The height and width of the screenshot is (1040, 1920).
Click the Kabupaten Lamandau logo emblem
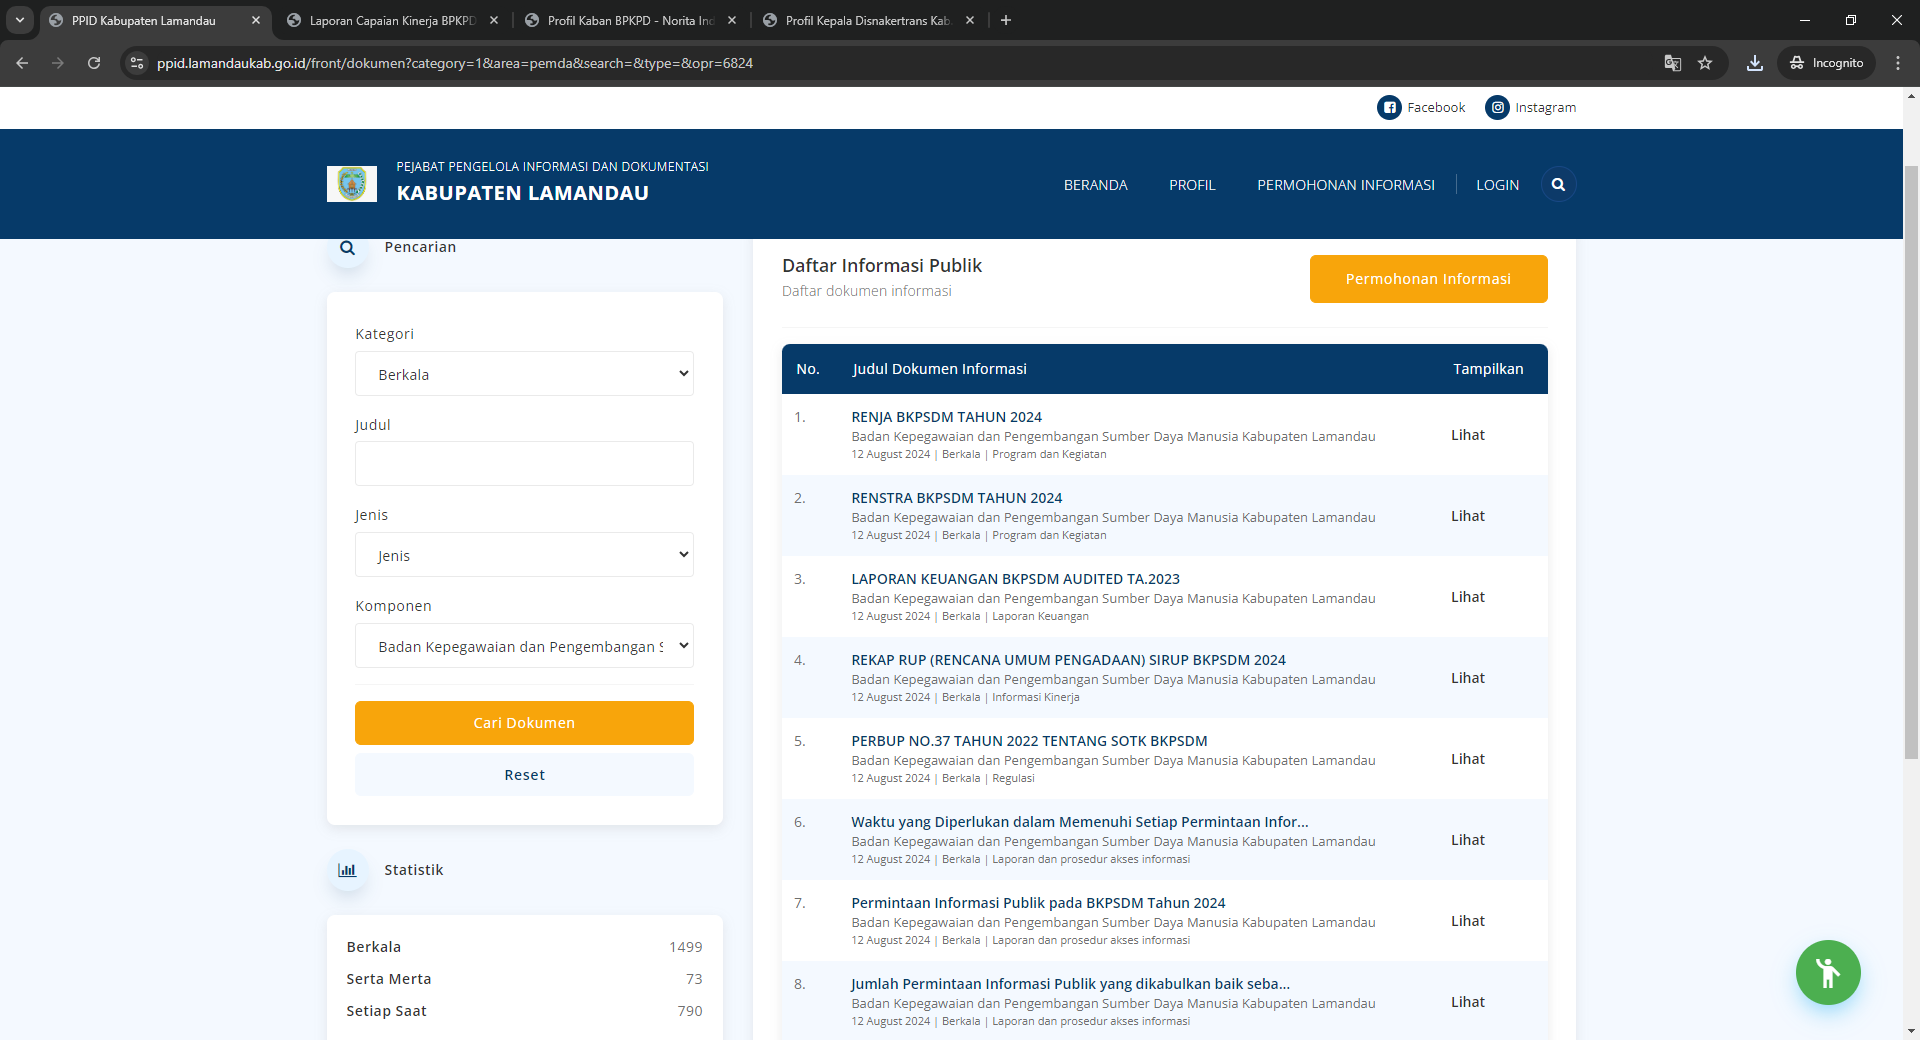click(x=352, y=184)
